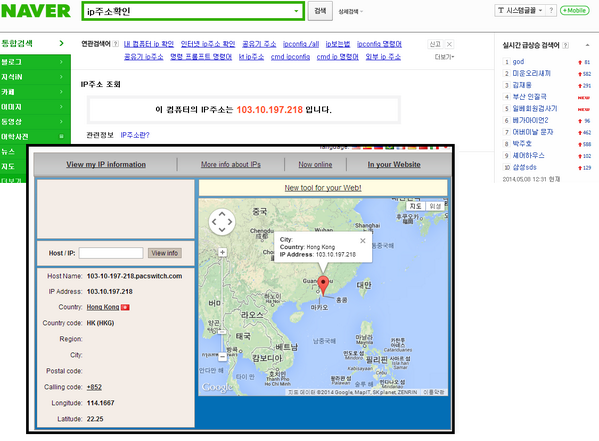
Task: Click the map zoom out minus button
Action: pos(222,357)
